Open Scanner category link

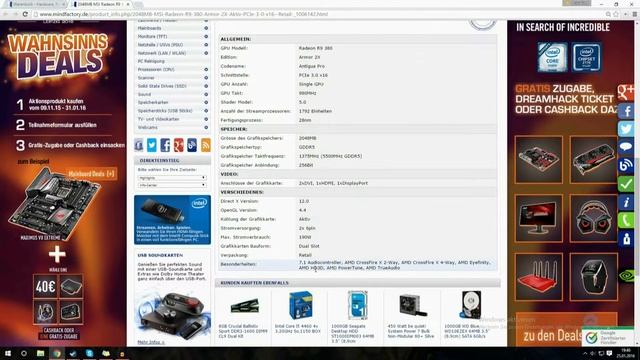click(x=146, y=78)
